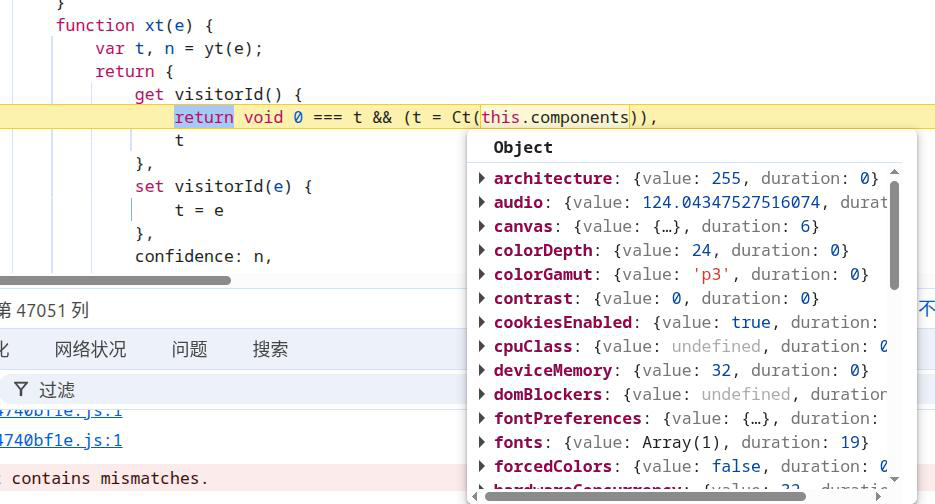Expand the colorGamut property
This screenshot has height=504, width=935.
[x=482, y=274]
